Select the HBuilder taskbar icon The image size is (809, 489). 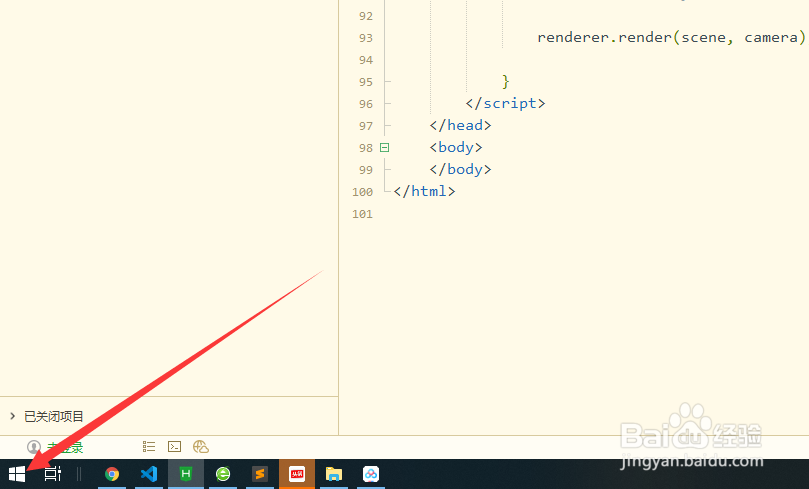(186, 474)
